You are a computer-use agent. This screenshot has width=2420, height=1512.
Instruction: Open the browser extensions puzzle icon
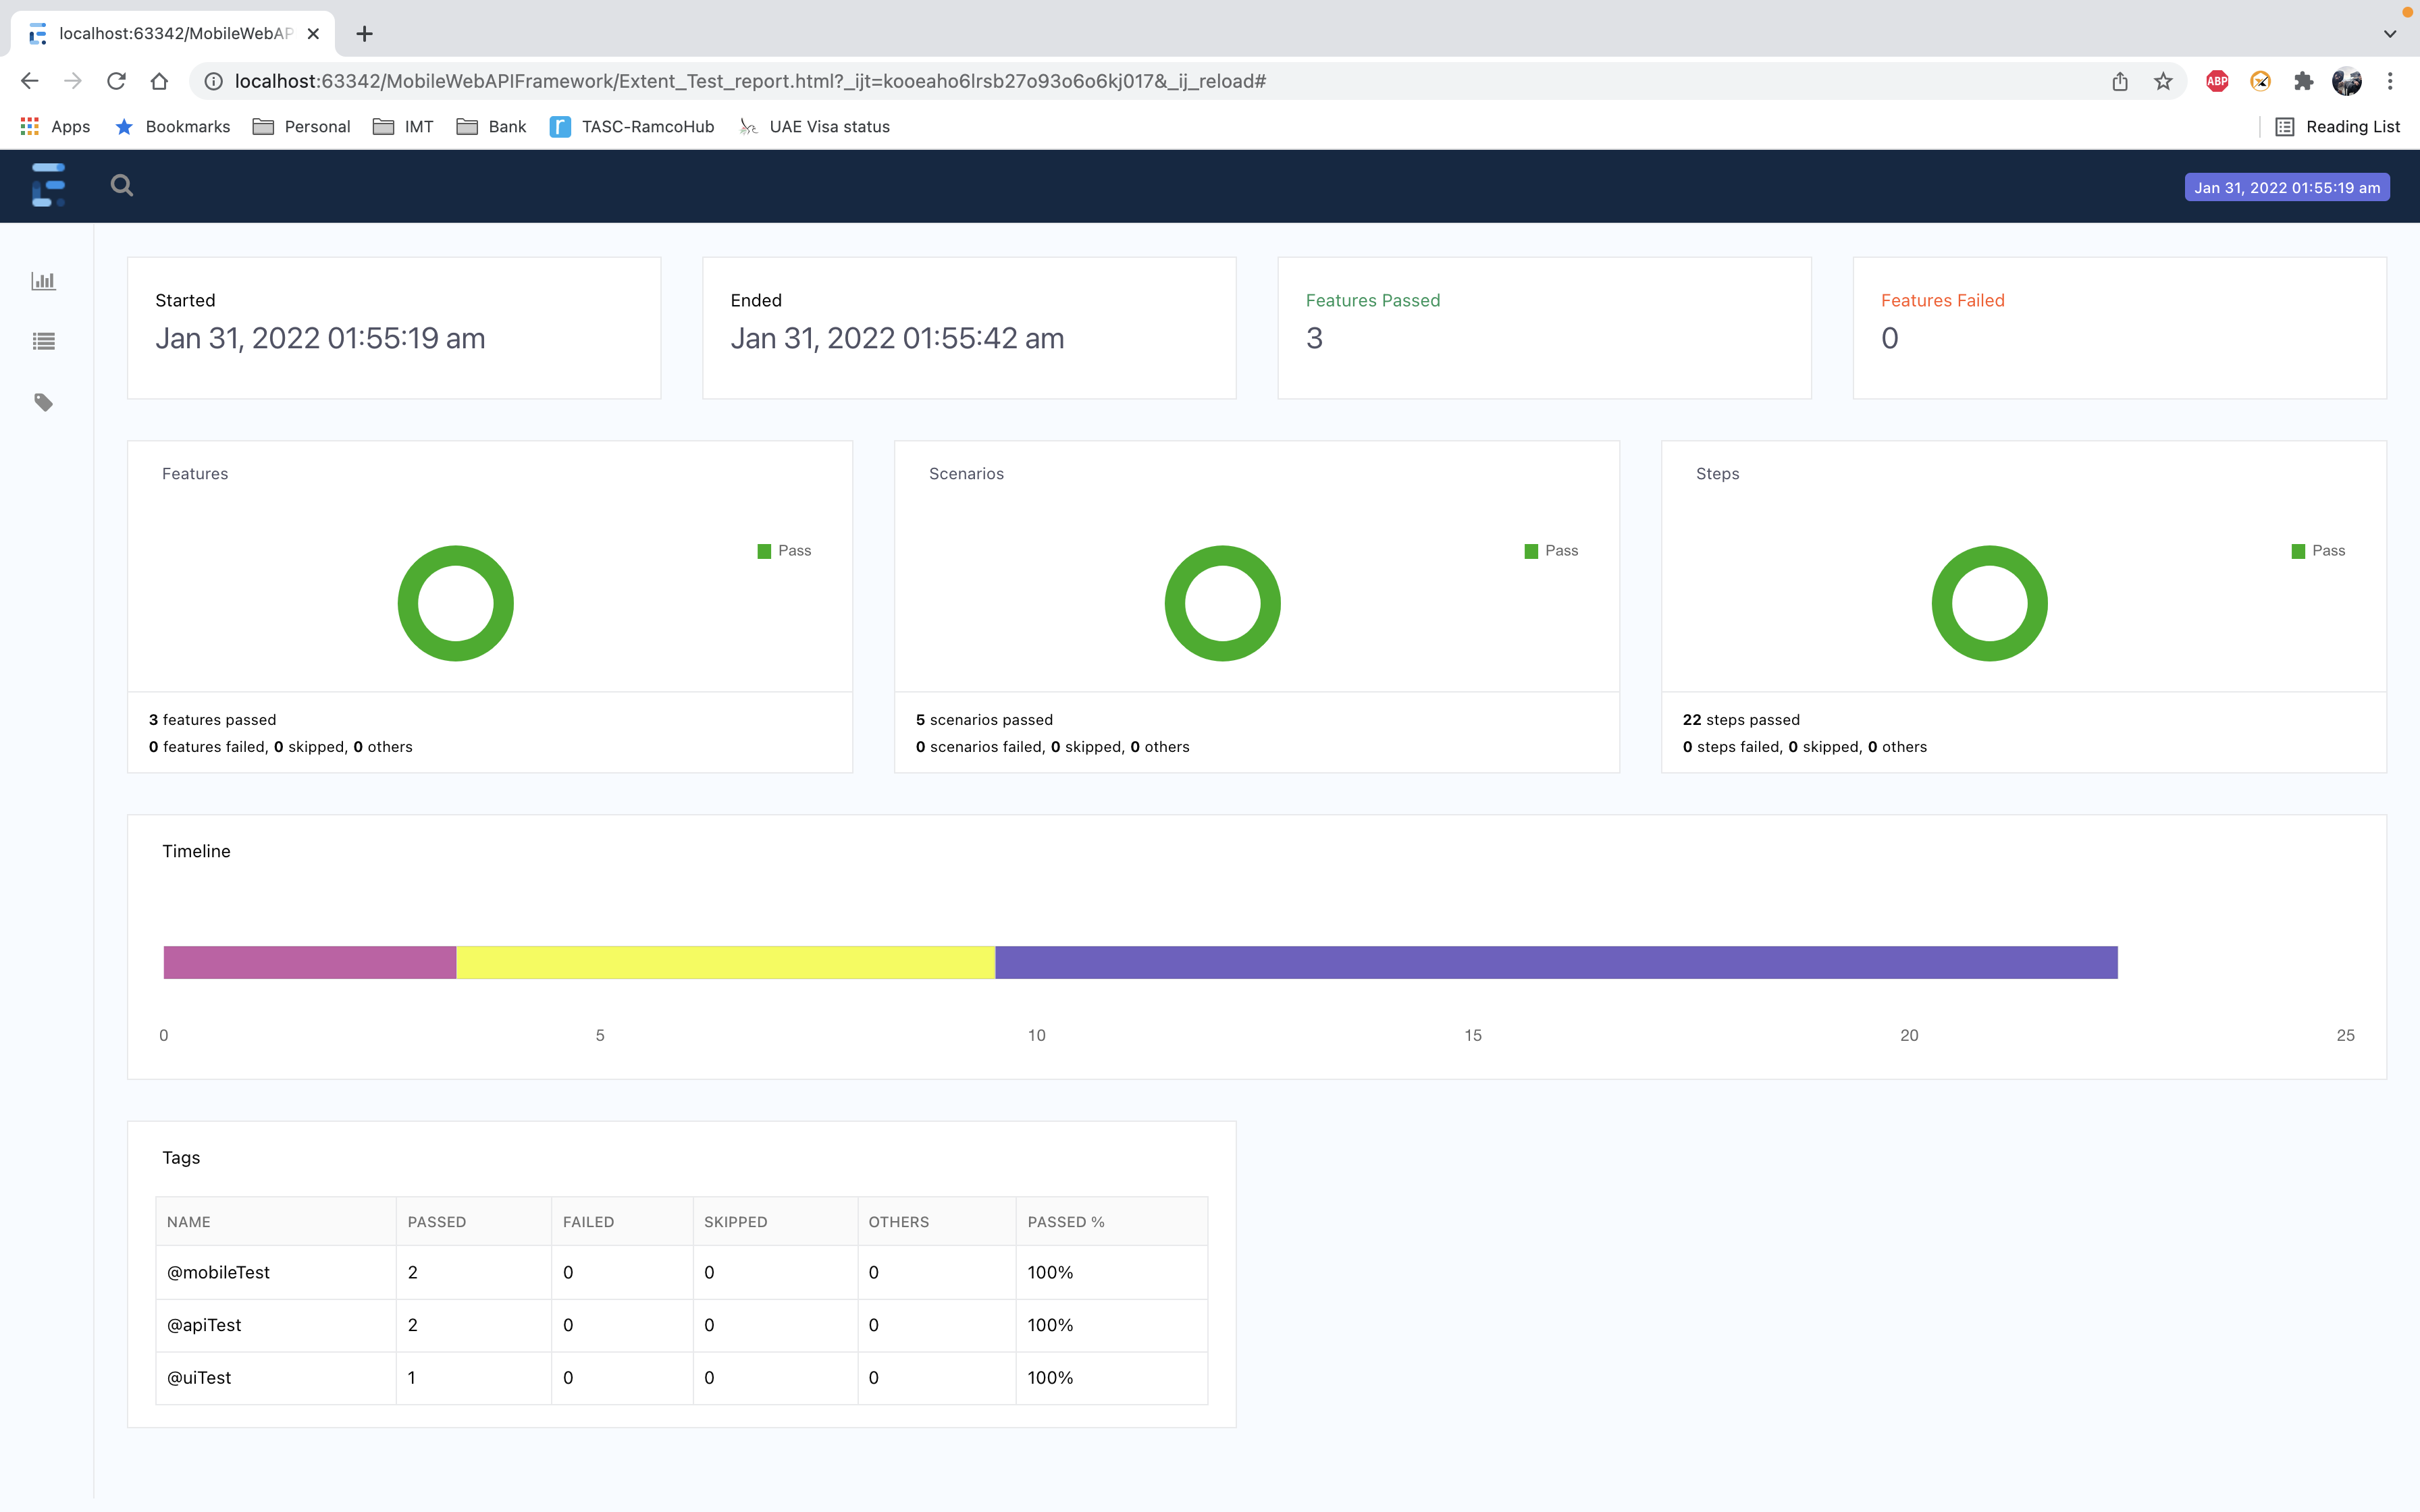coord(2304,81)
